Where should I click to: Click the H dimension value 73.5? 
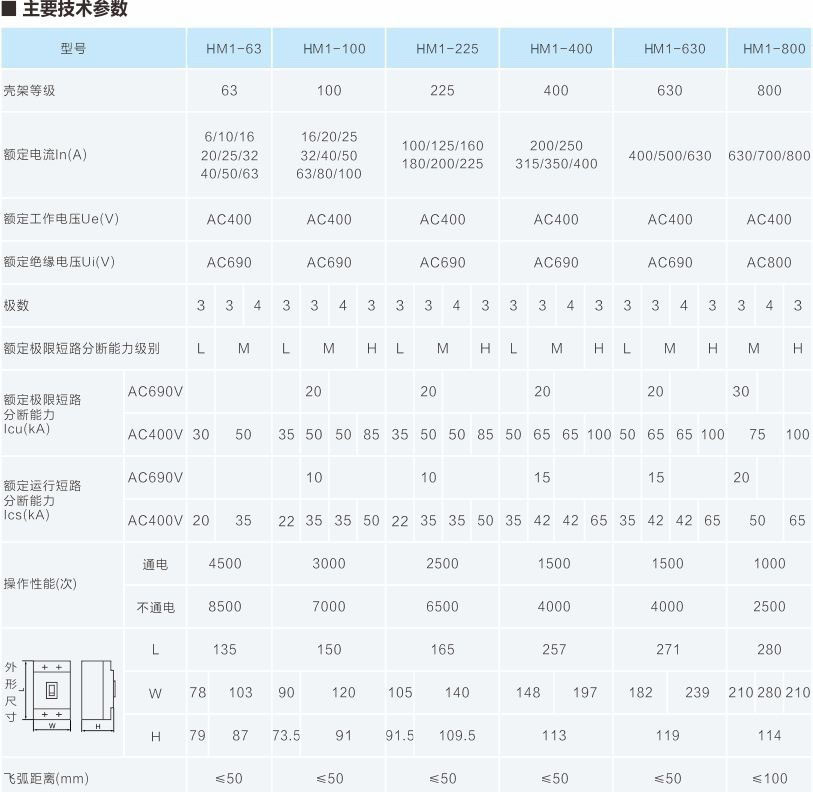[x=286, y=735]
